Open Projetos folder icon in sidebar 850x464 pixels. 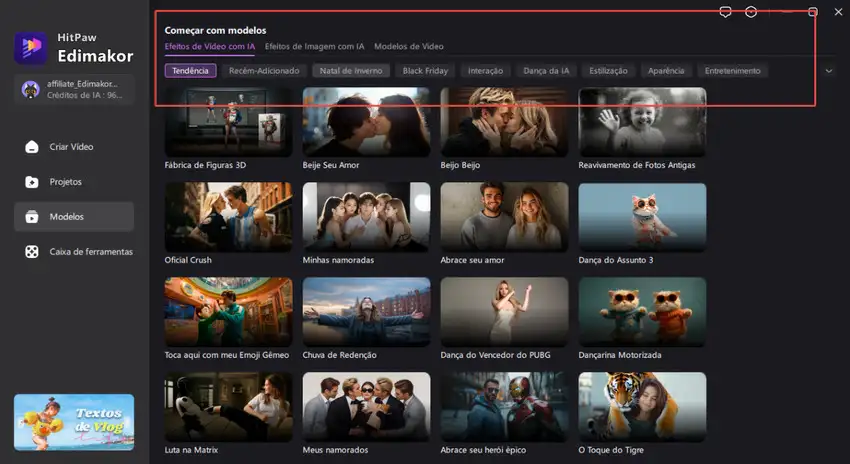32,182
